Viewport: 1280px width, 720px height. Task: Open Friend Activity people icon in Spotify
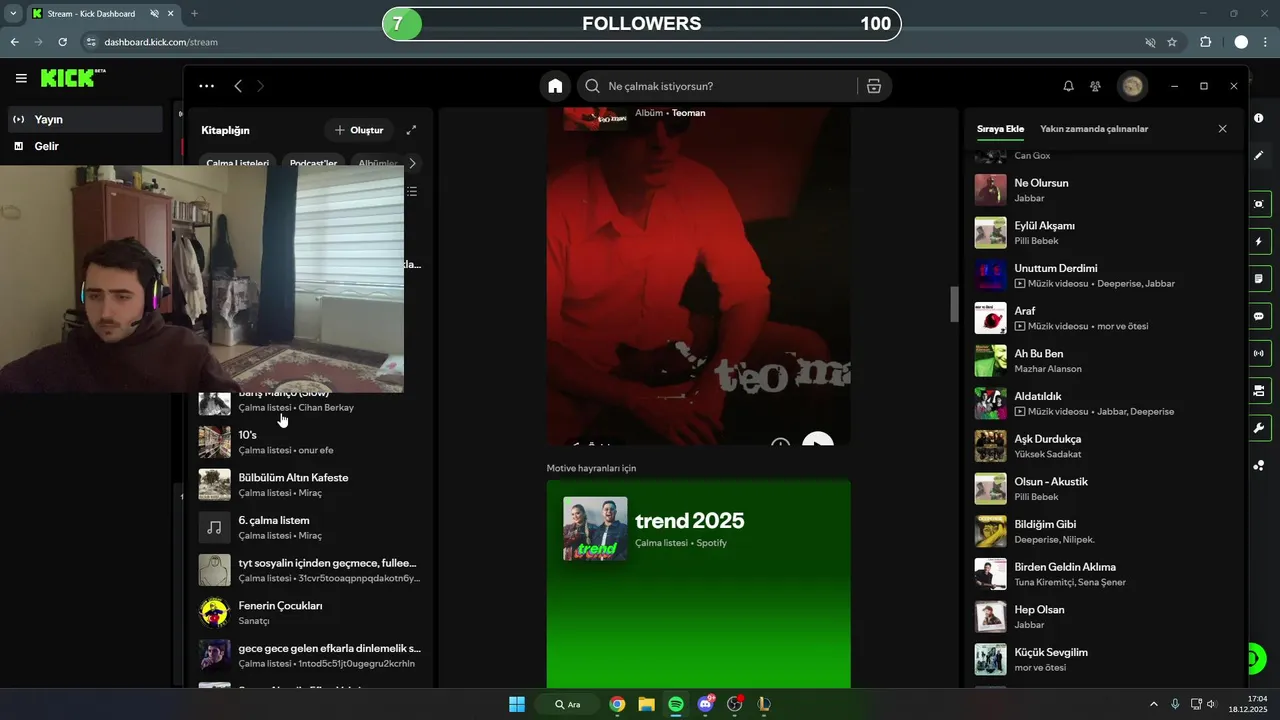pyautogui.click(x=1095, y=86)
